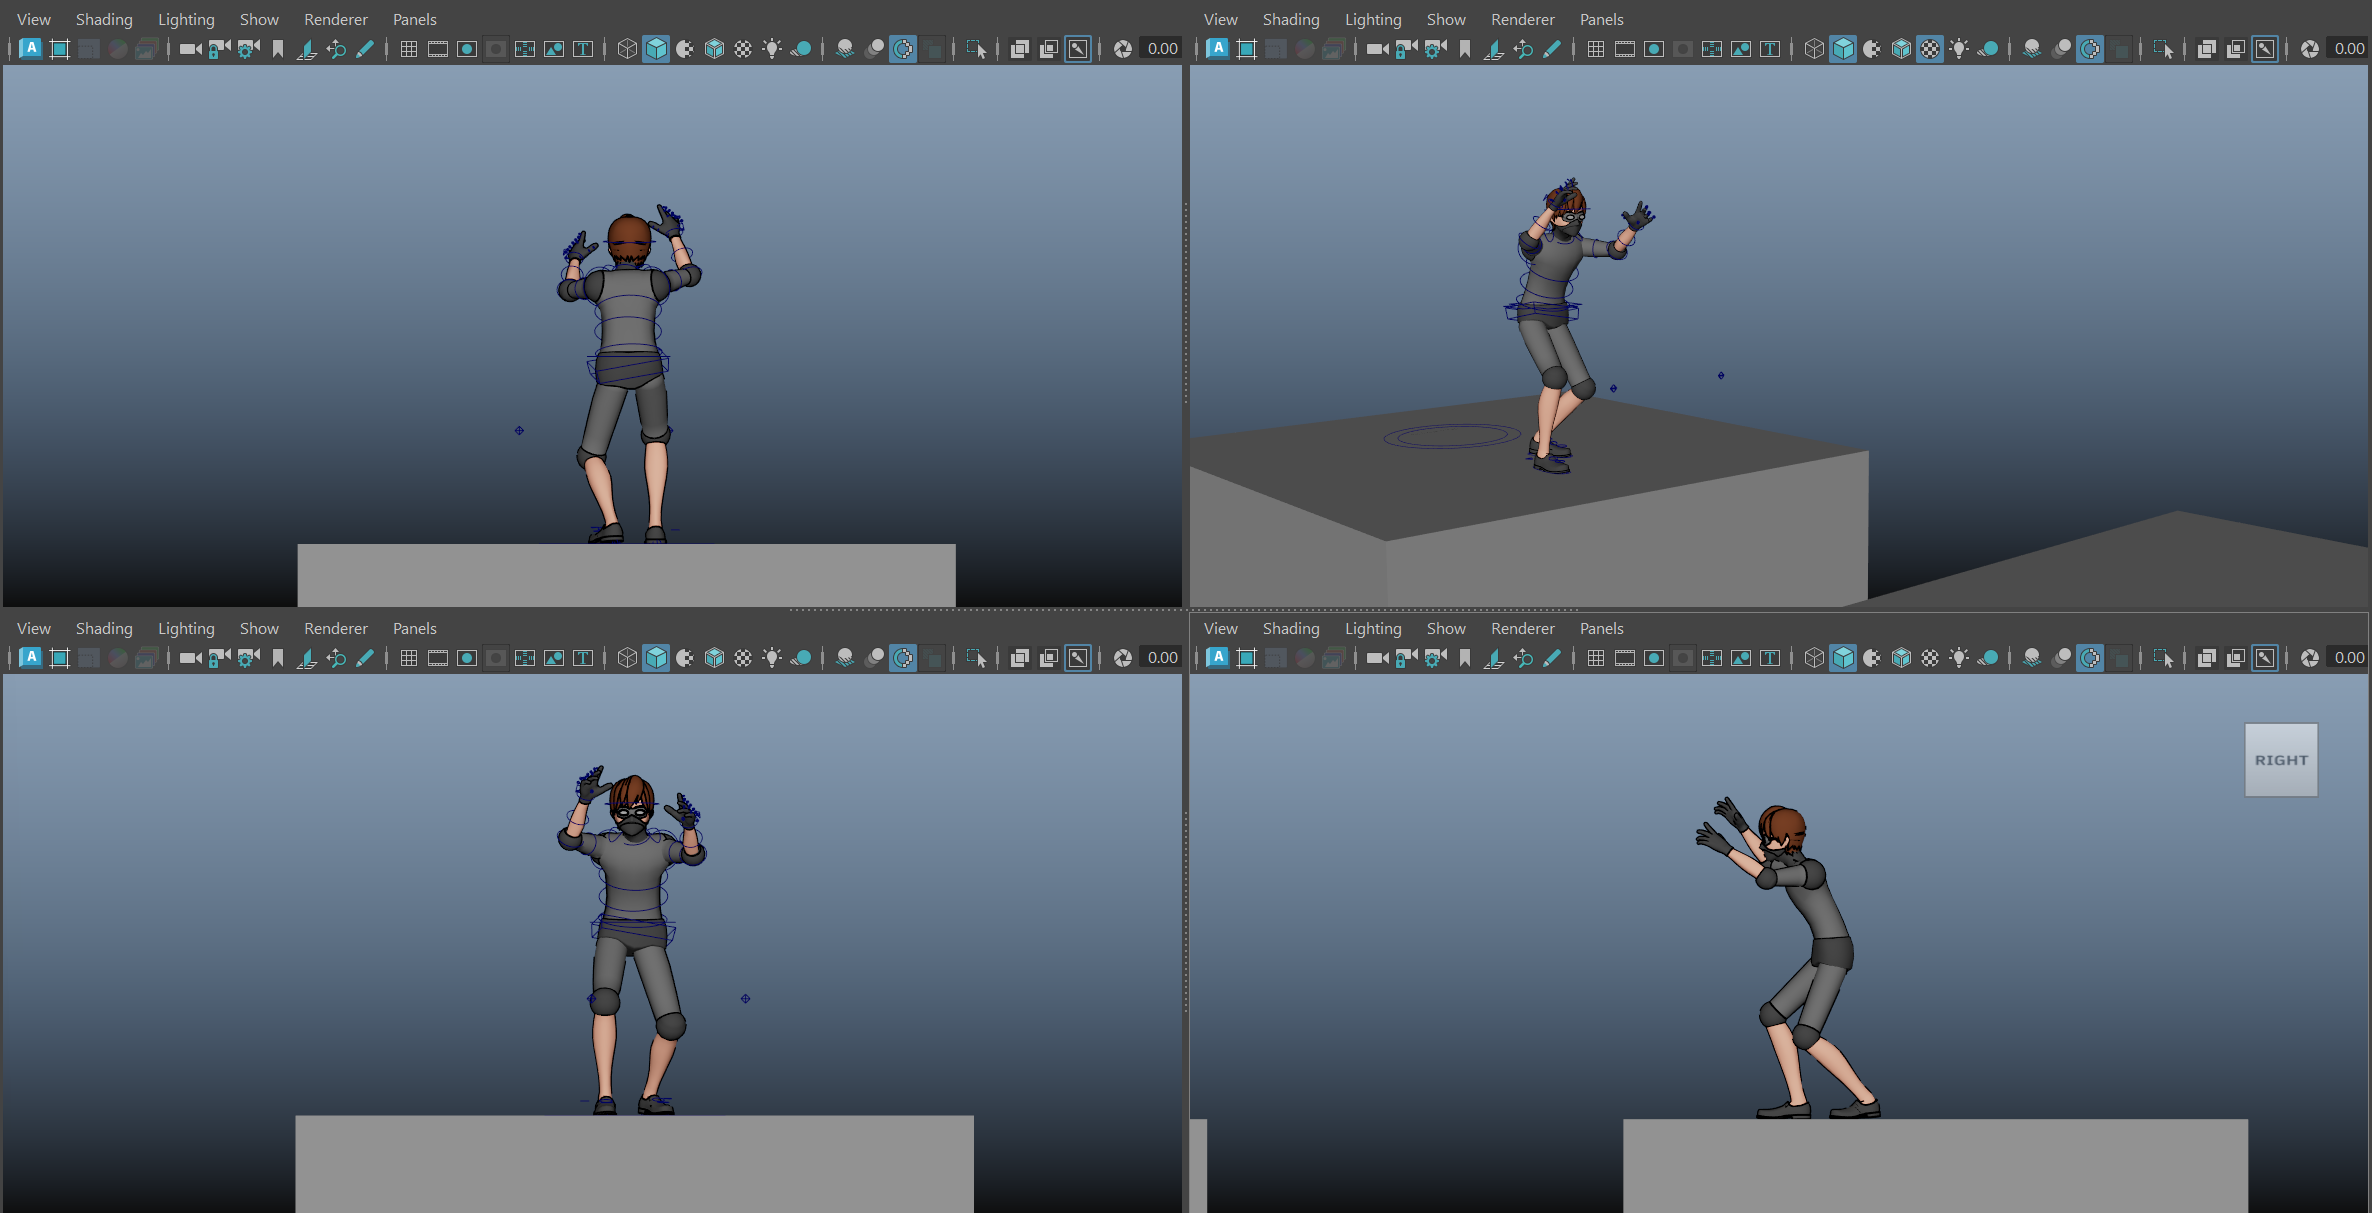Click Film Gate icon in bottom-left front-view panel

tap(438, 658)
